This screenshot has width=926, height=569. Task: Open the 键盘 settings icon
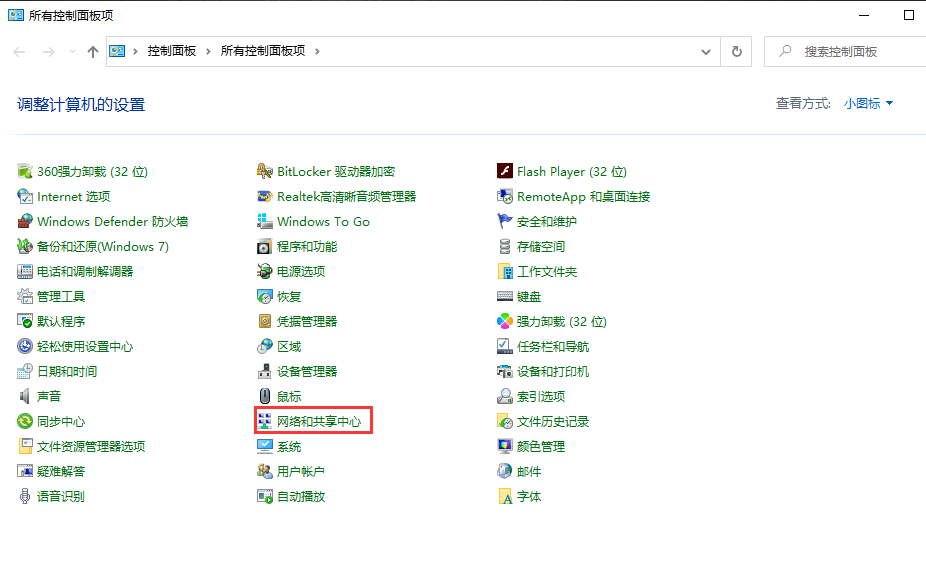(x=505, y=297)
